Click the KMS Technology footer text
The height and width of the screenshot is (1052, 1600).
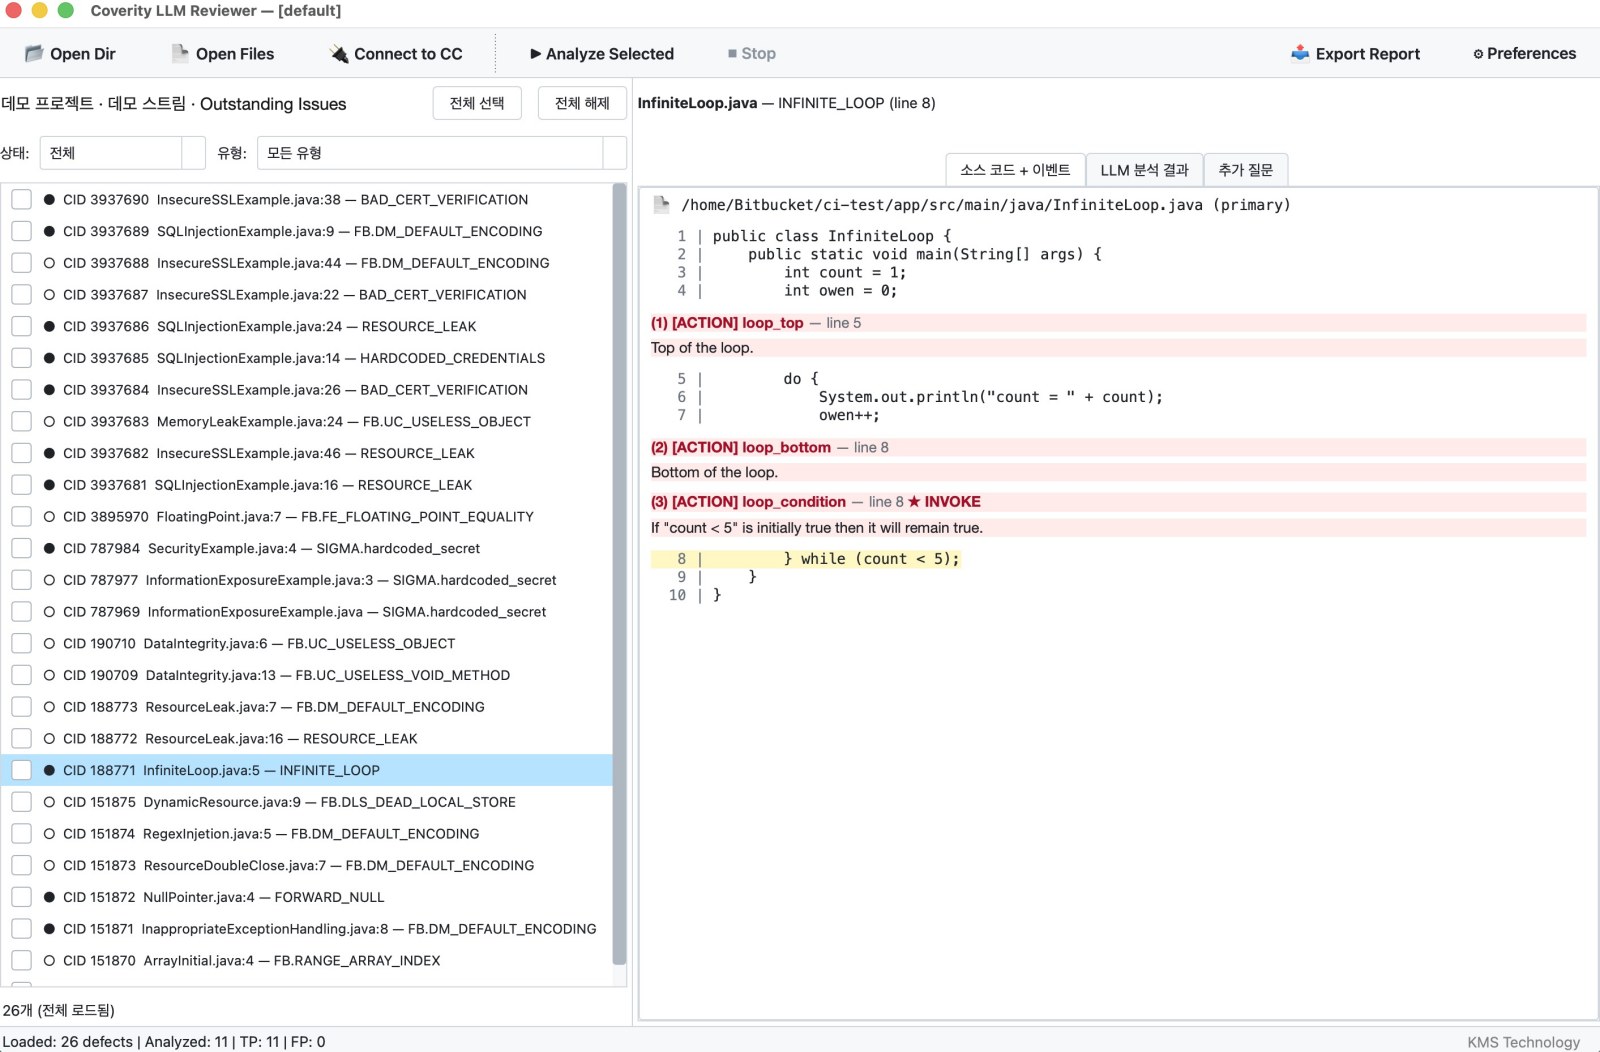click(1523, 1042)
